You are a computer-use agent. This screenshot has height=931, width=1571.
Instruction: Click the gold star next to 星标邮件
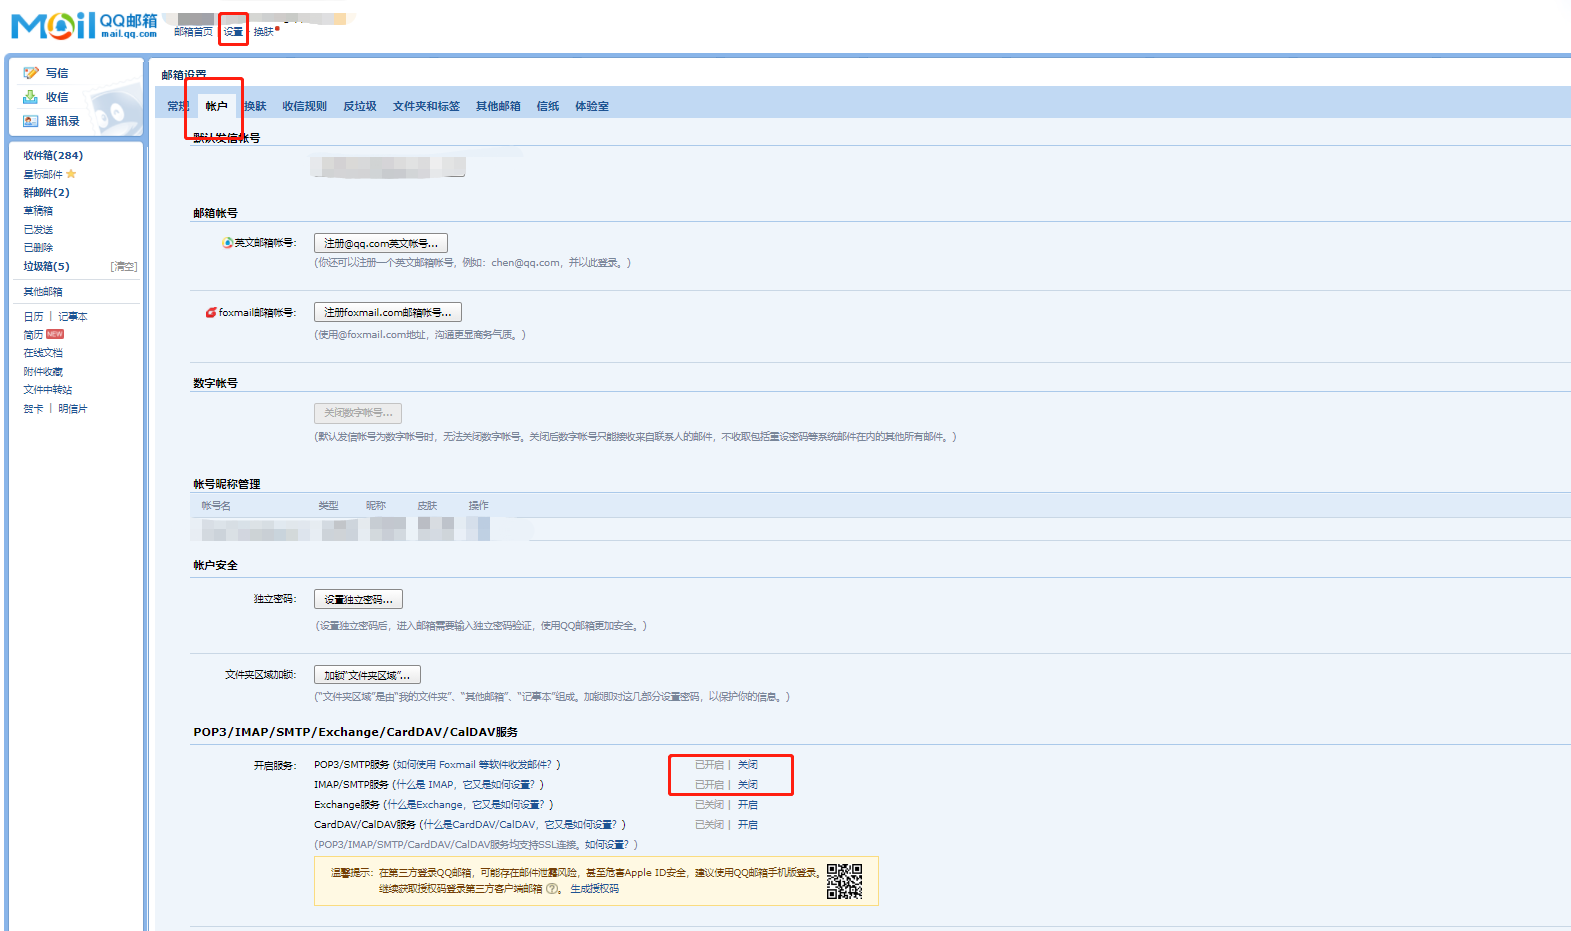(71, 174)
